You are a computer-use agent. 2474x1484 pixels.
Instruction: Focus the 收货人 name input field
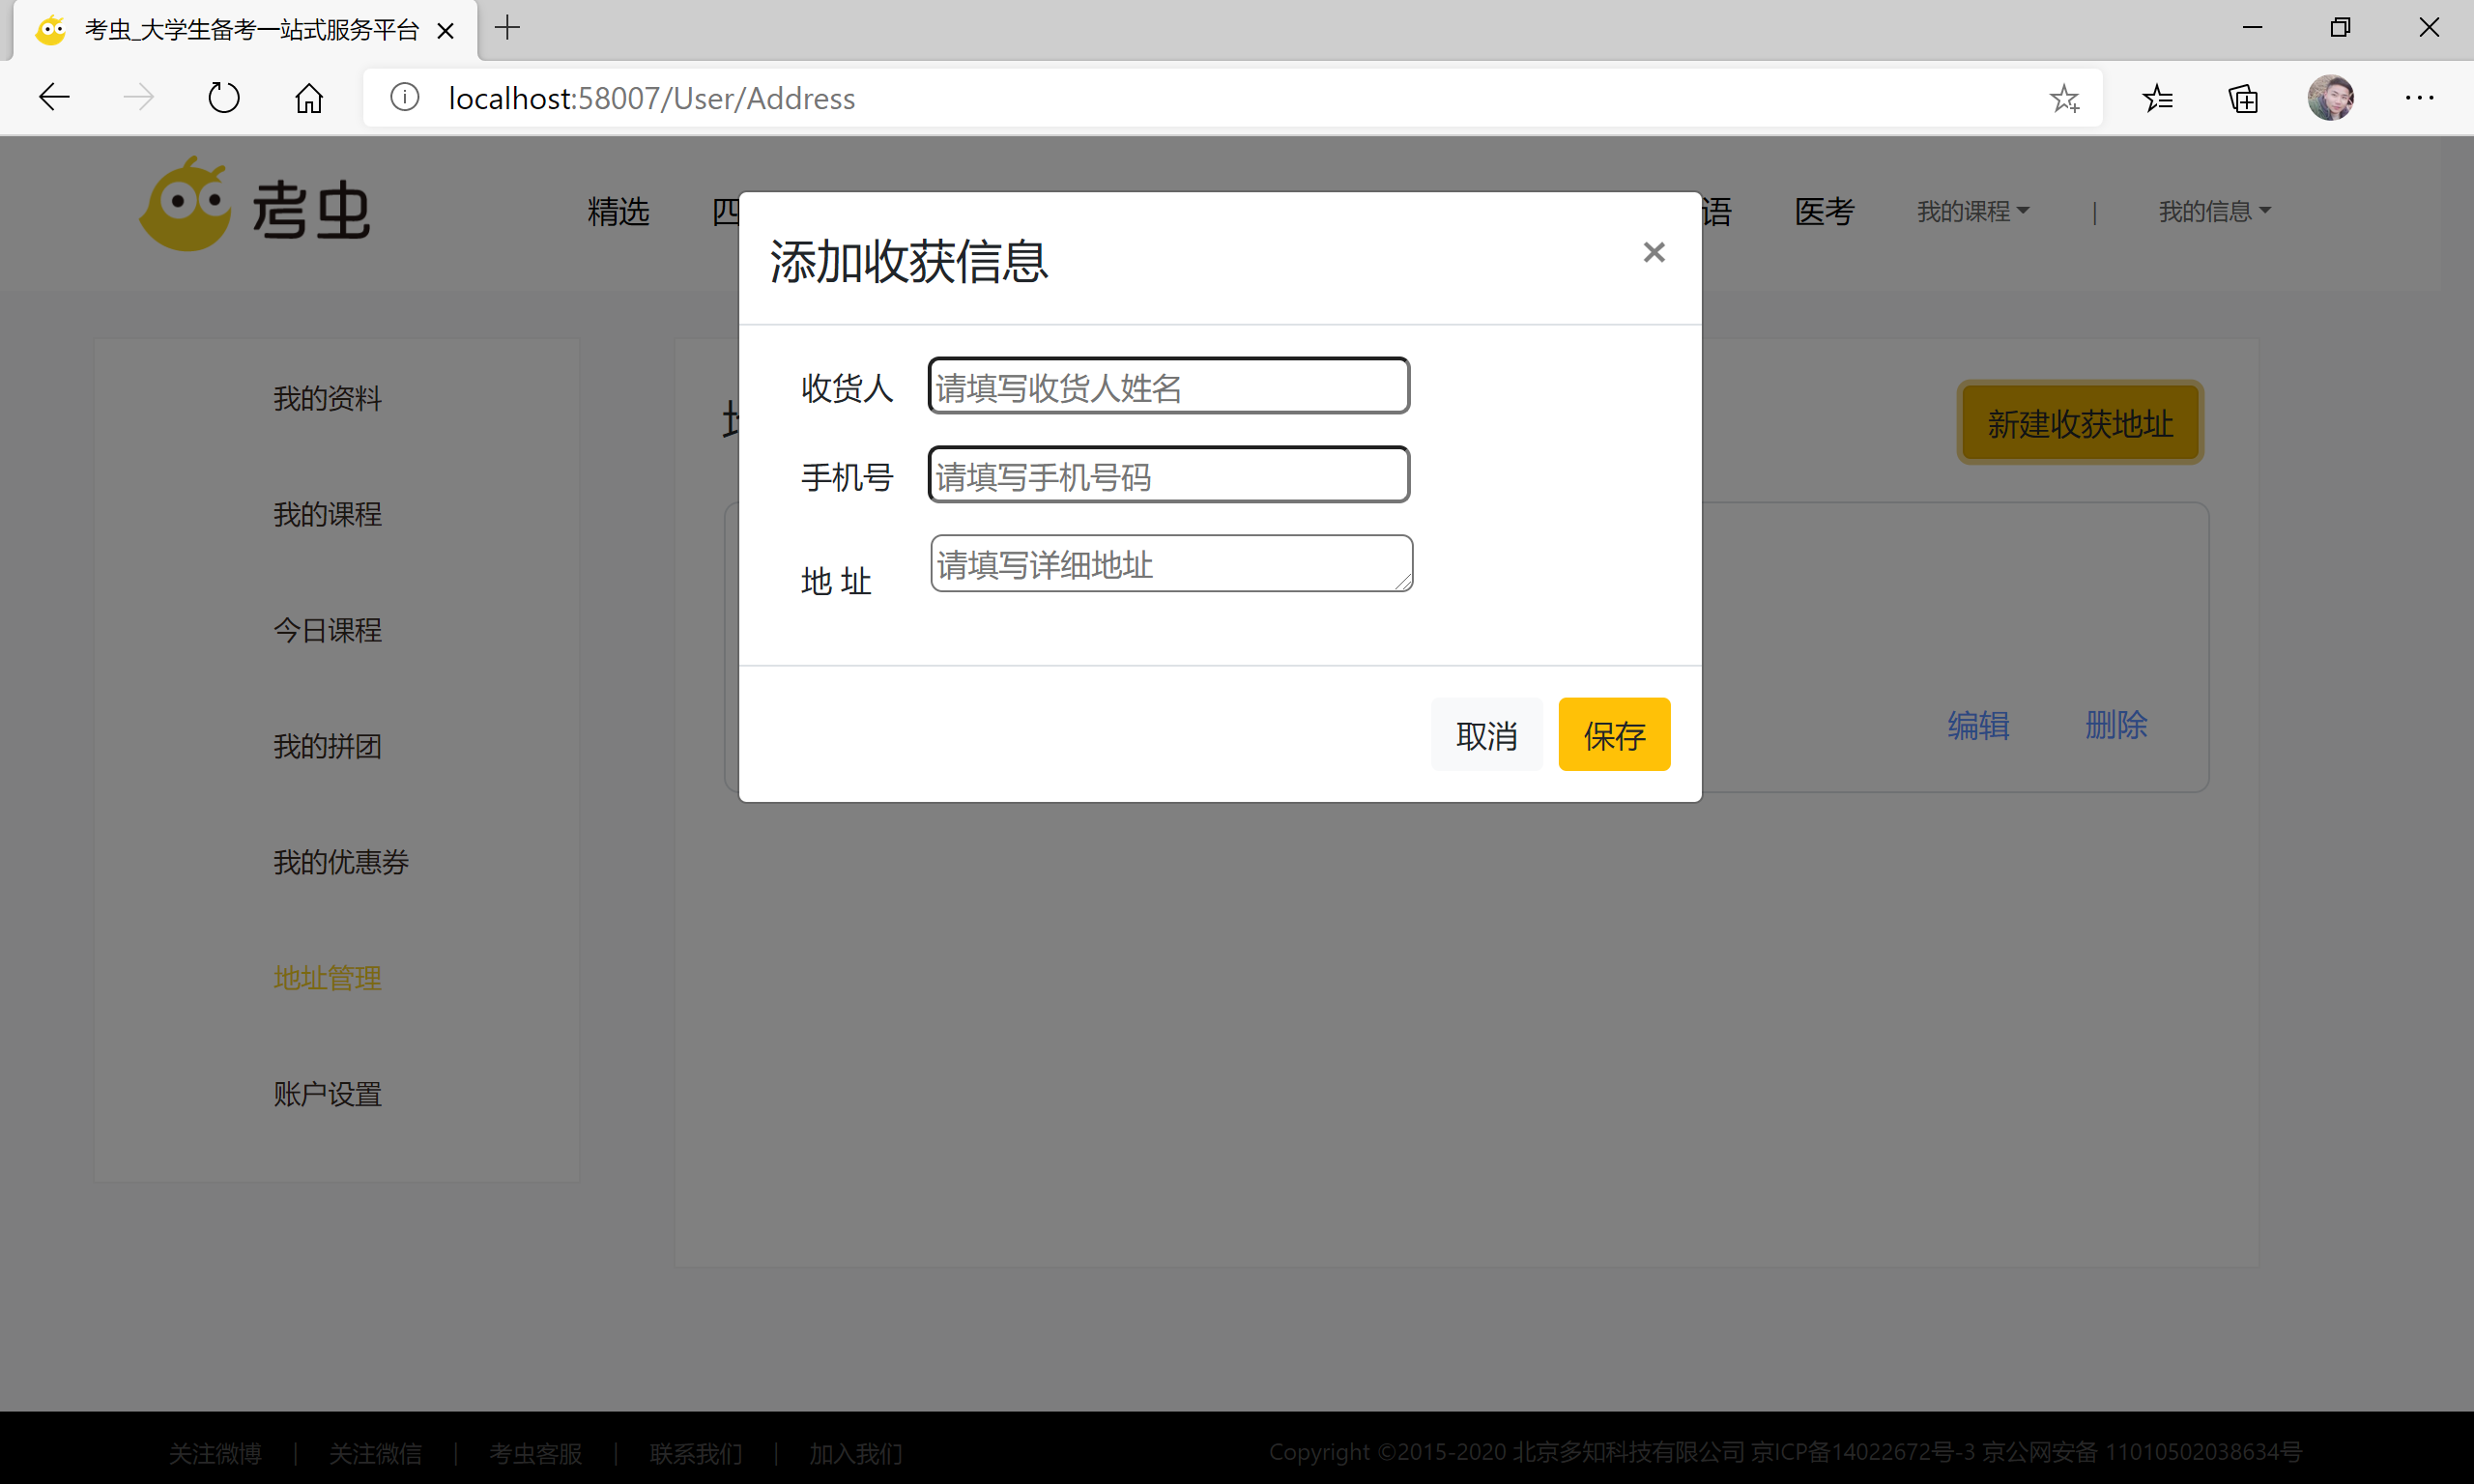[1168, 386]
